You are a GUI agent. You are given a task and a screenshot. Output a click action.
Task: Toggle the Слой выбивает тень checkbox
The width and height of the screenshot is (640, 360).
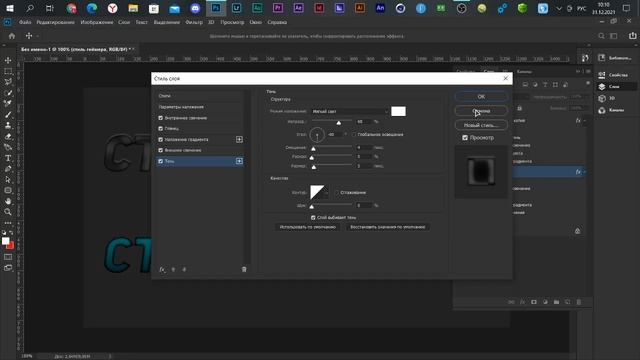313,218
